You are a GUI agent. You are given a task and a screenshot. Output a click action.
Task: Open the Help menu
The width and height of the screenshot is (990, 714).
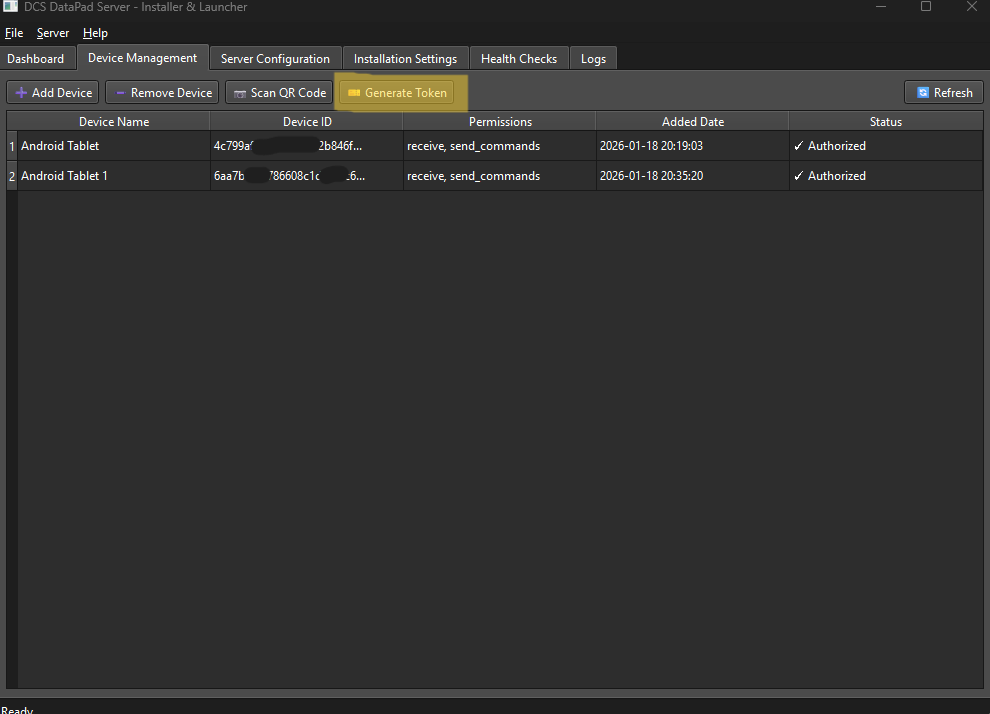[x=95, y=33]
